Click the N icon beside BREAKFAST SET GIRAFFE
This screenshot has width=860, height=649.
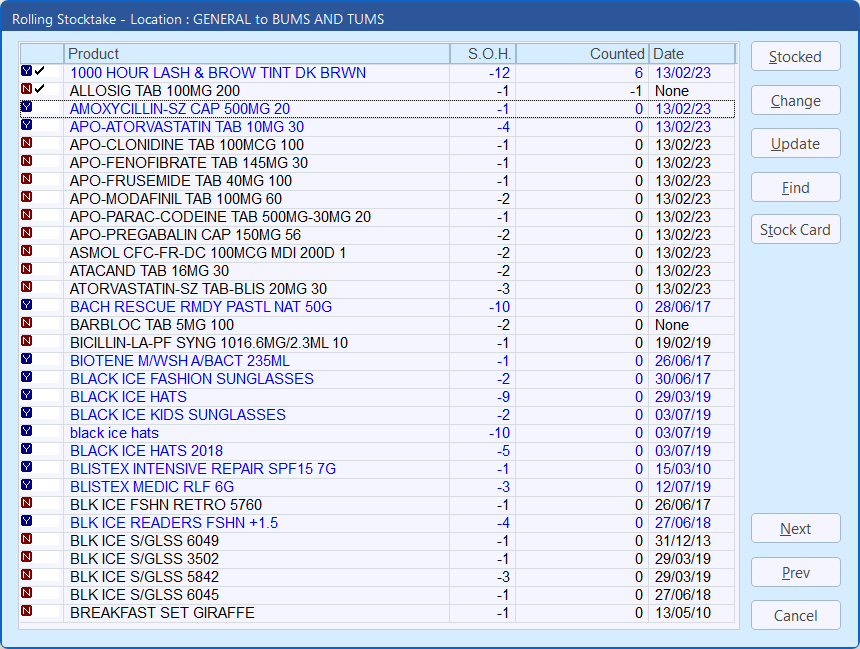pos(26,612)
